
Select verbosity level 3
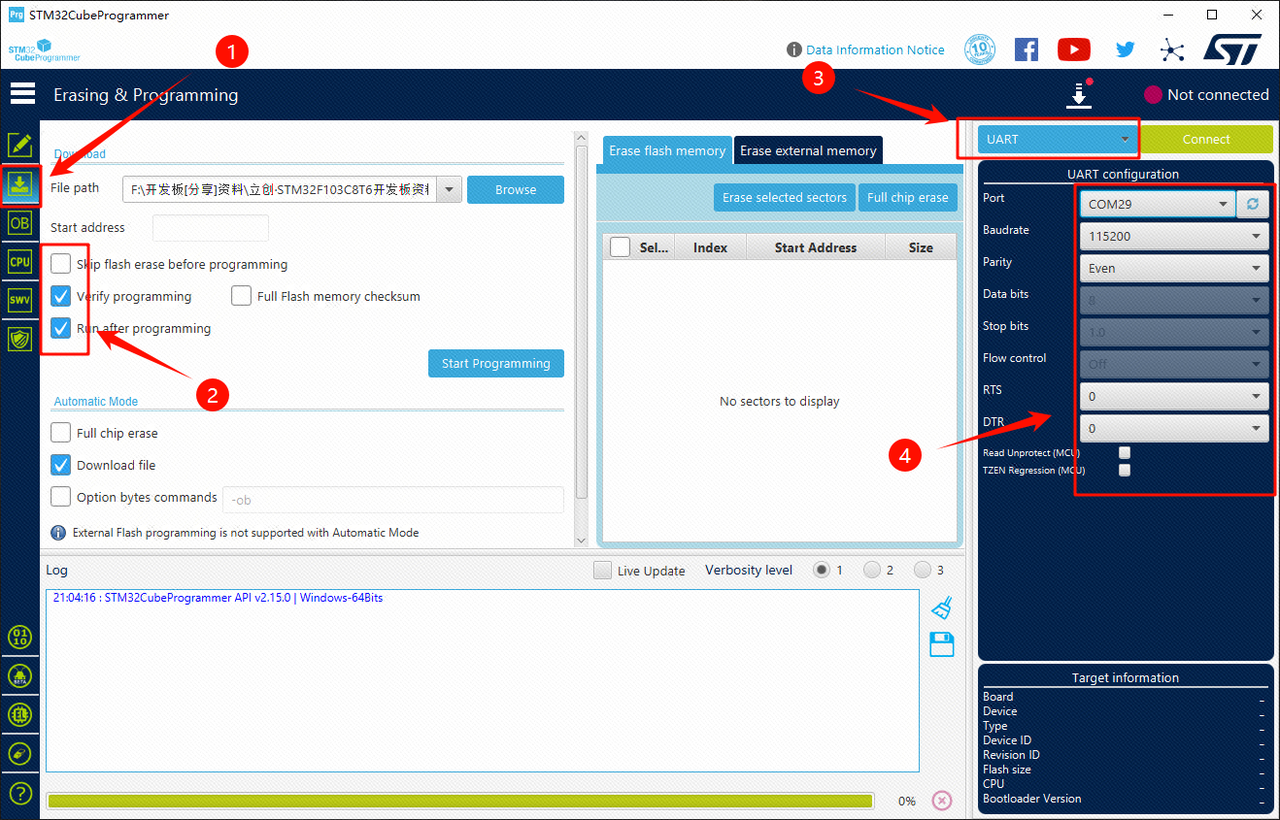tap(923, 570)
